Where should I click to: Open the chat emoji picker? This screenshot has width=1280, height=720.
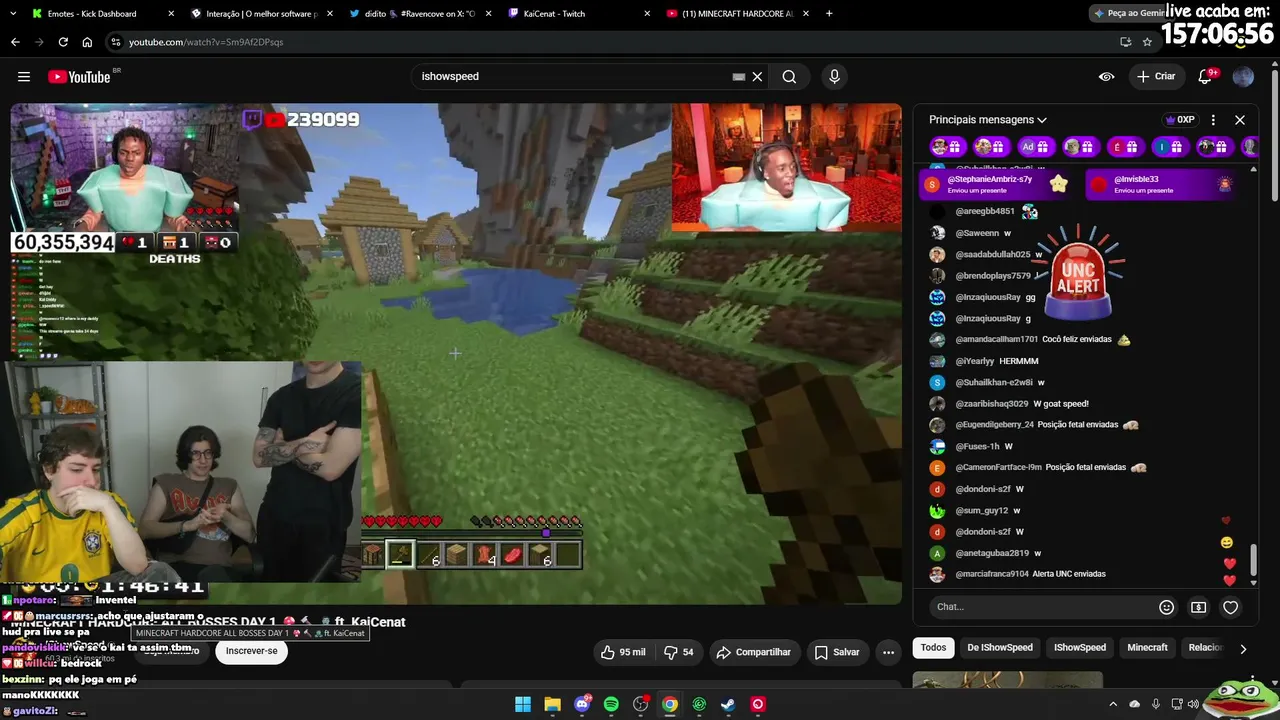[1166, 607]
